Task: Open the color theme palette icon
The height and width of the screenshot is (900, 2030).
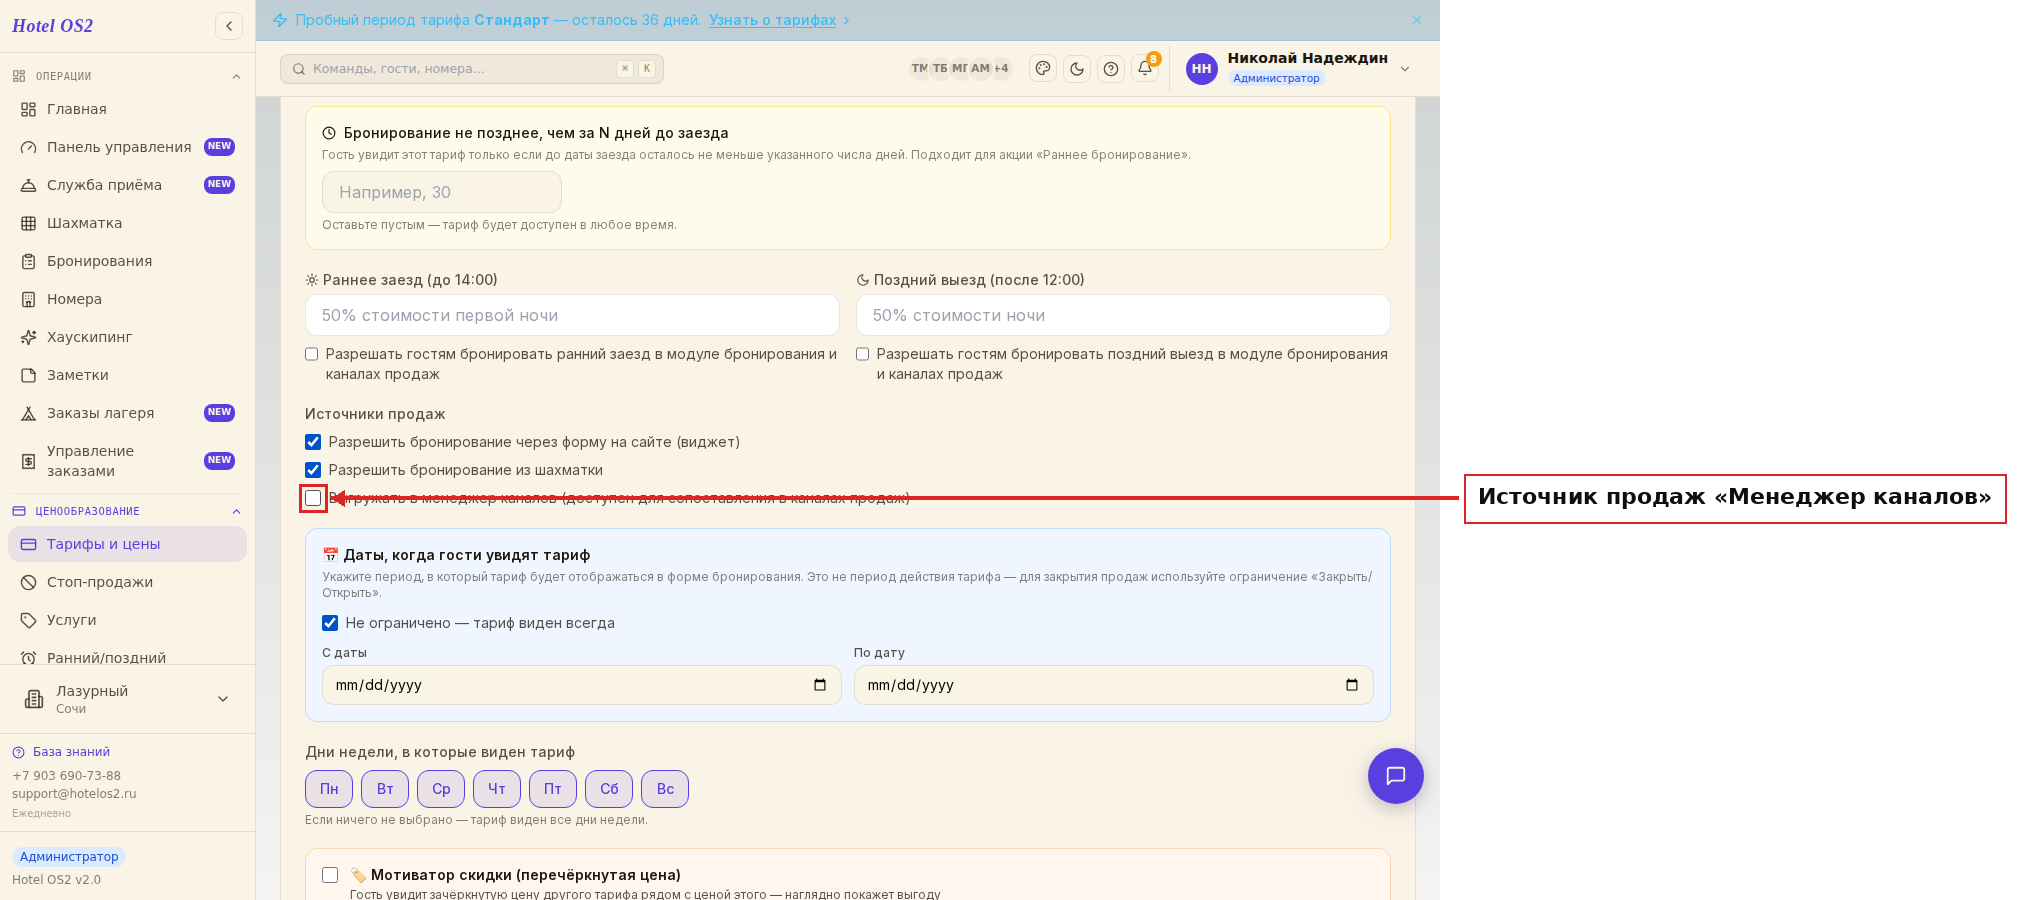Action: coord(1043,68)
